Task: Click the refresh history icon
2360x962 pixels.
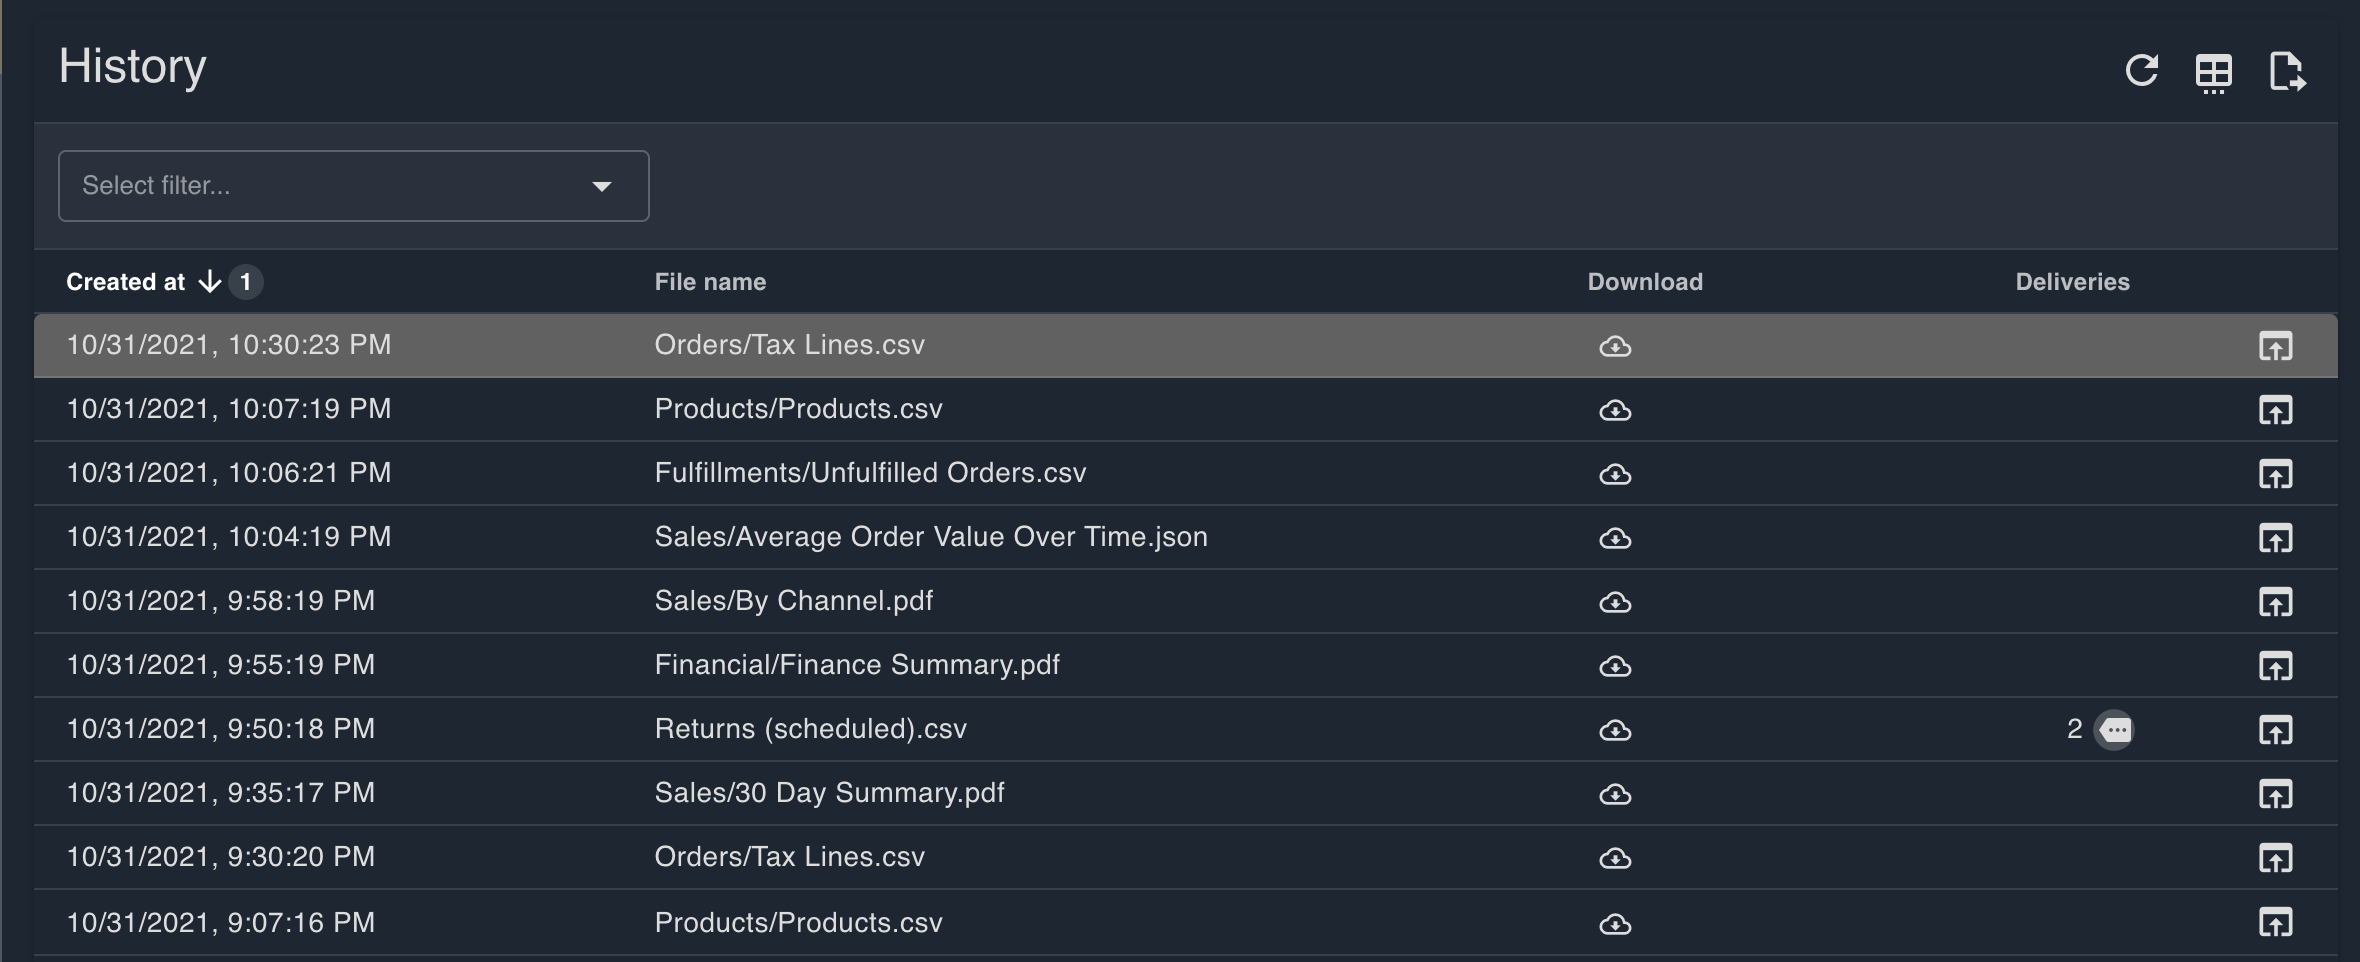Action: [x=2141, y=70]
